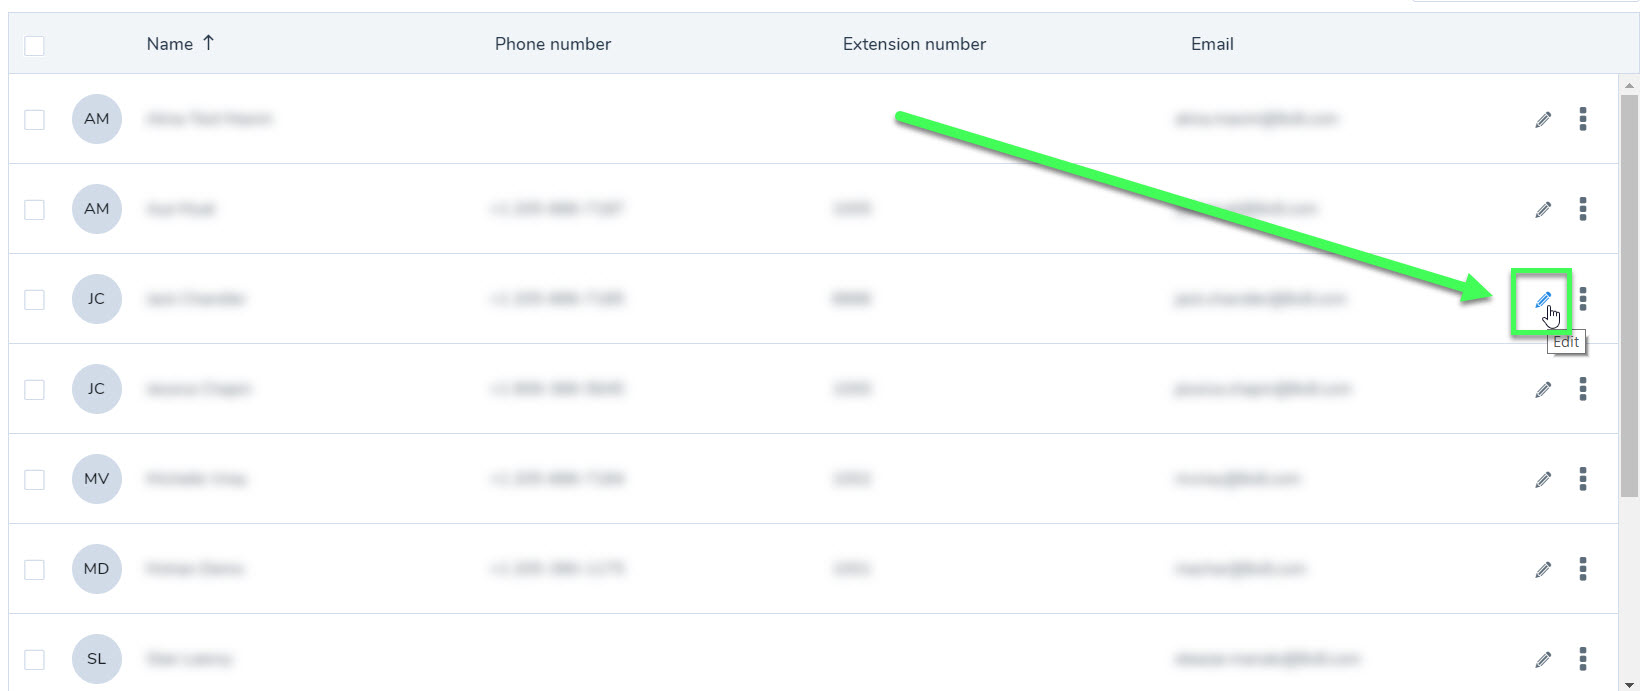The width and height of the screenshot is (1643, 691).
Task: Click the pencil icon in the SL row
Action: [1543, 659]
